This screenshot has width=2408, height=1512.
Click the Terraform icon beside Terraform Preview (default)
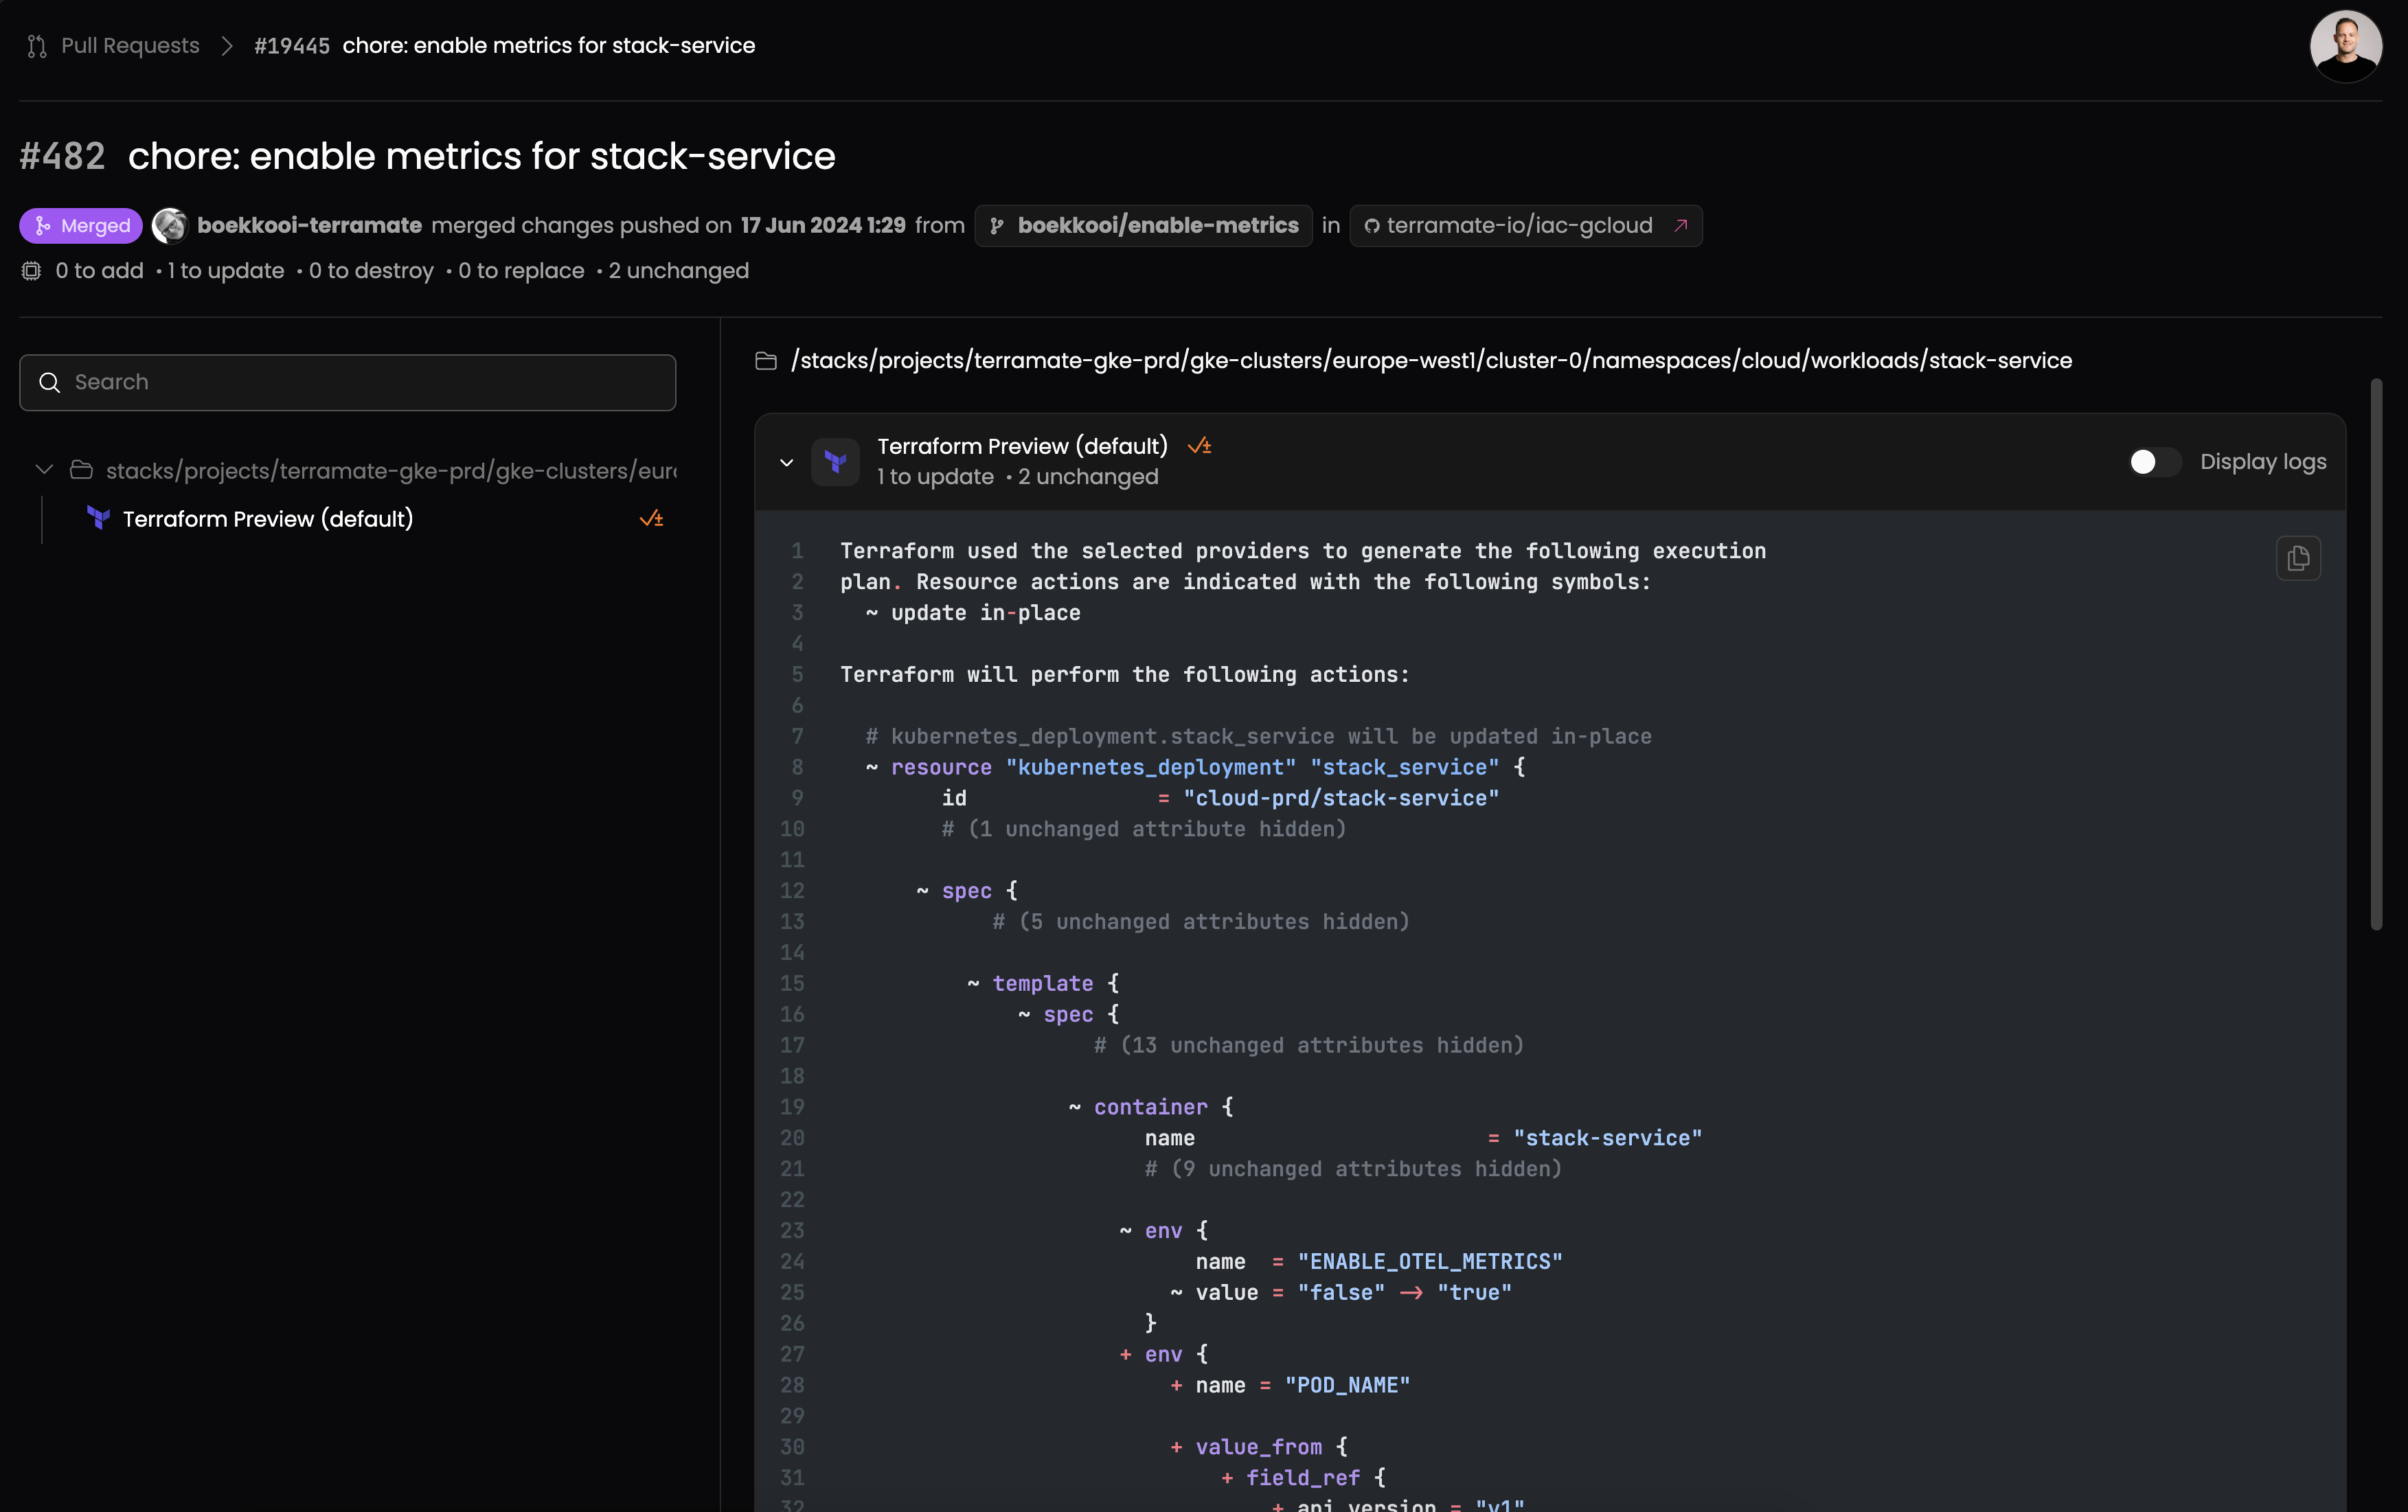[x=98, y=518]
